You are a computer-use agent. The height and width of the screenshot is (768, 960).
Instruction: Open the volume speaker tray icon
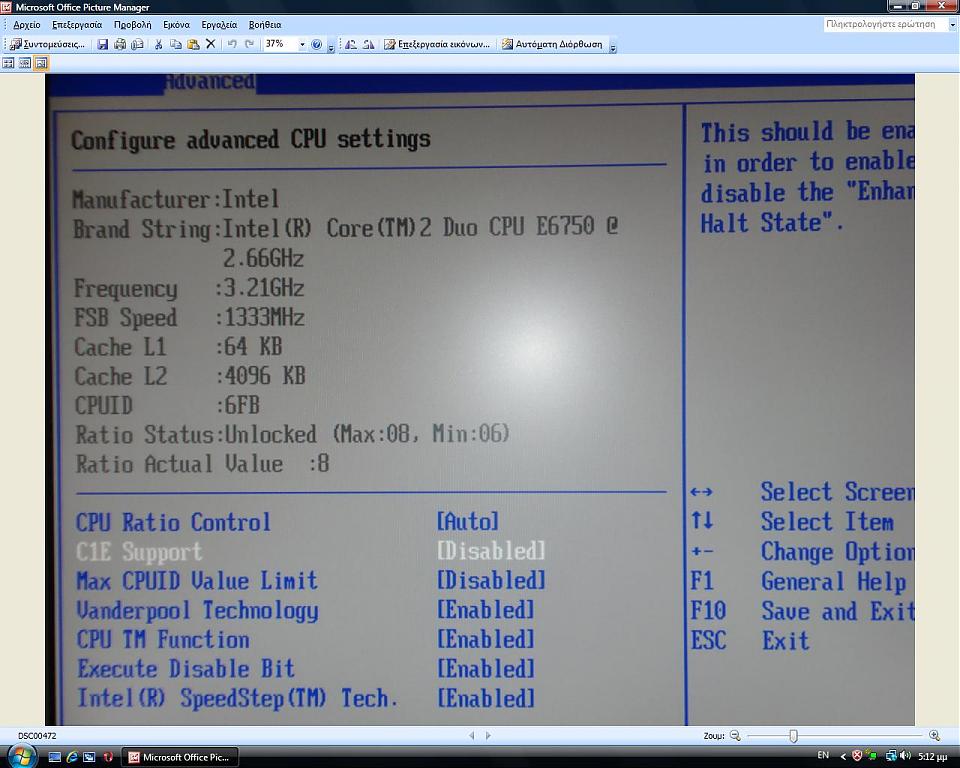906,756
